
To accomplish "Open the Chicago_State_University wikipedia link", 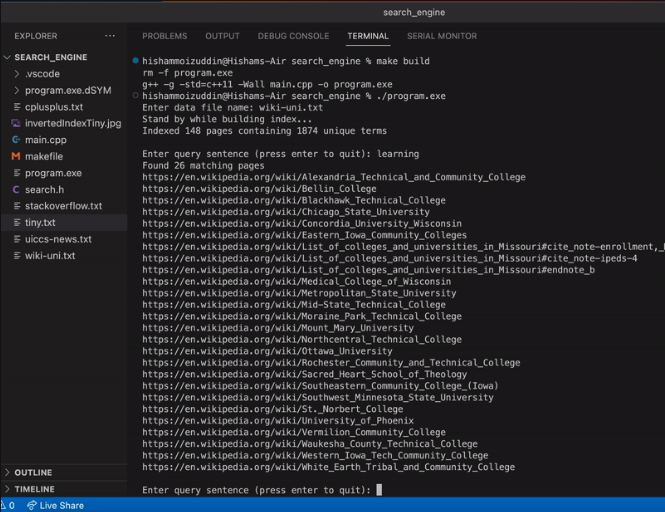I will point(286,212).
